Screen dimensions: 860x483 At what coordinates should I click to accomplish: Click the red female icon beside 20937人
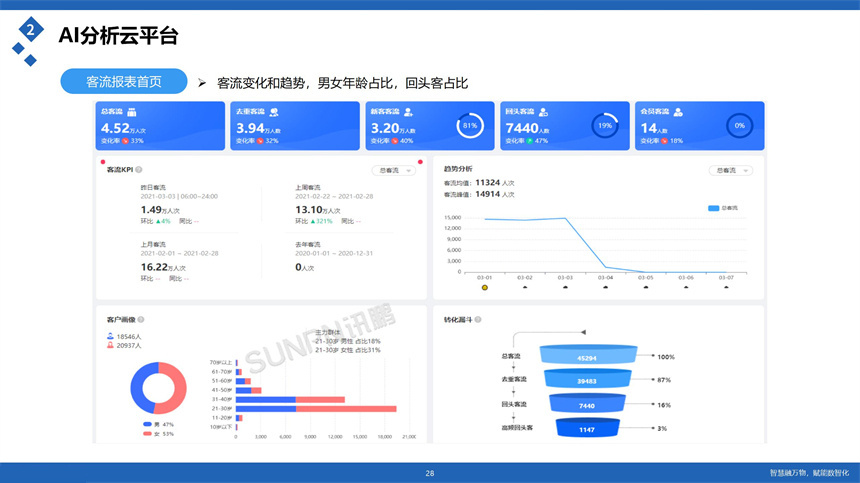pos(110,345)
